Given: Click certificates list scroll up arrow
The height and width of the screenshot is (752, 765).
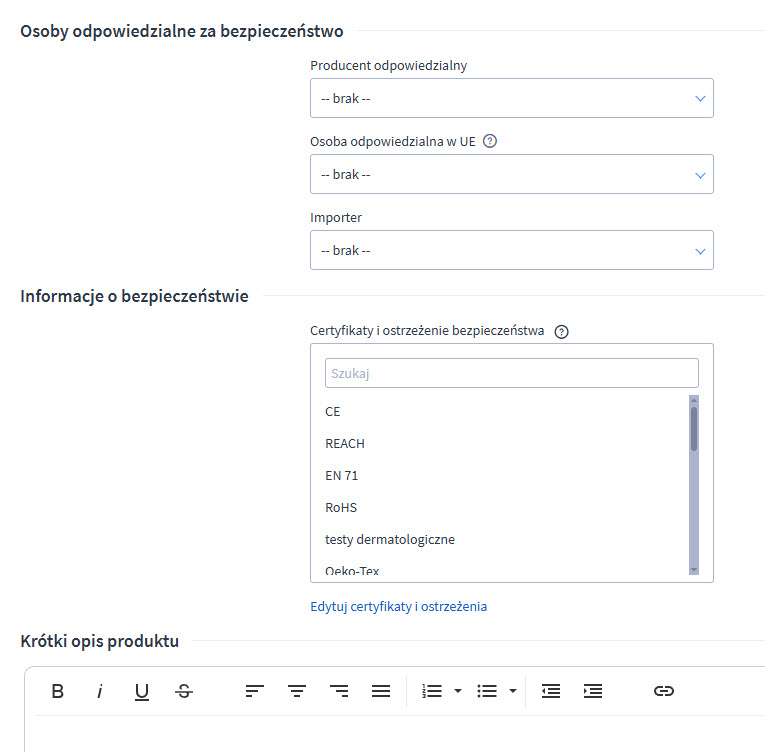Looking at the screenshot, I should coord(694,400).
